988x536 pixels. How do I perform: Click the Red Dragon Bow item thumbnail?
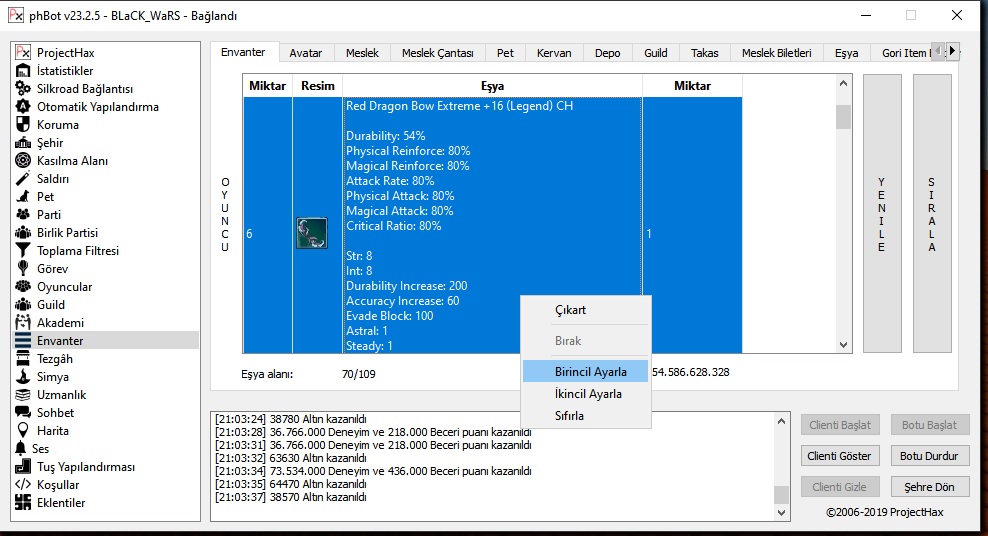click(312, 233)
